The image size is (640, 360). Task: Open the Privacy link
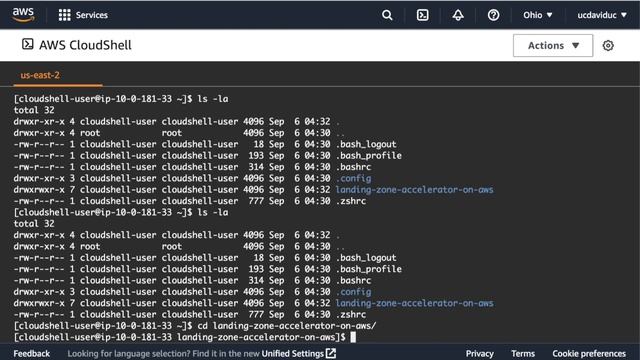tap(480, 353)
